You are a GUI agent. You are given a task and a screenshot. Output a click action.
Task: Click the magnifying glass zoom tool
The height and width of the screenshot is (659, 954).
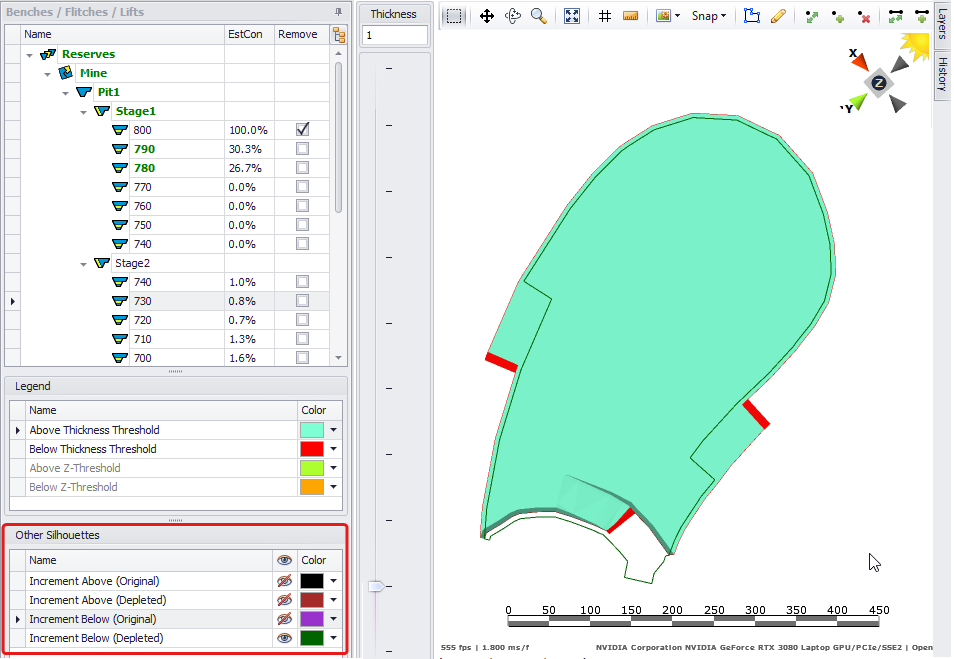539,16
